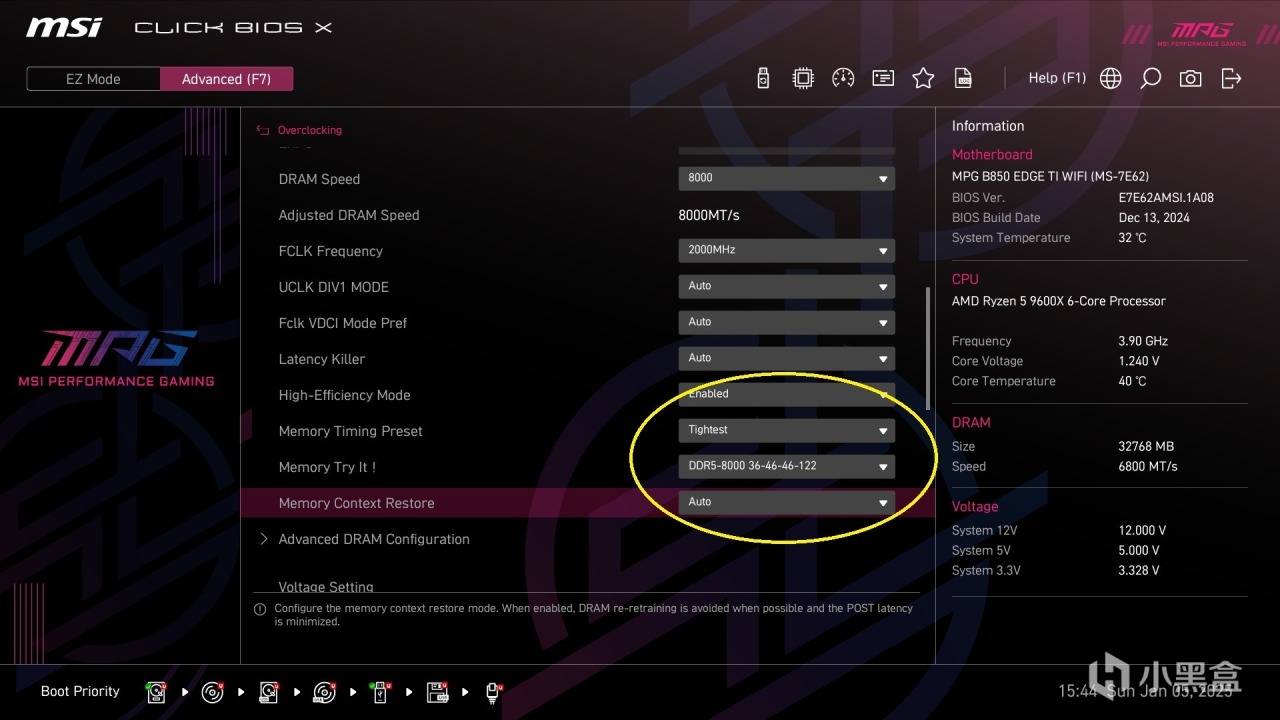Select the USB hard disk boot device

click(269, 691)
